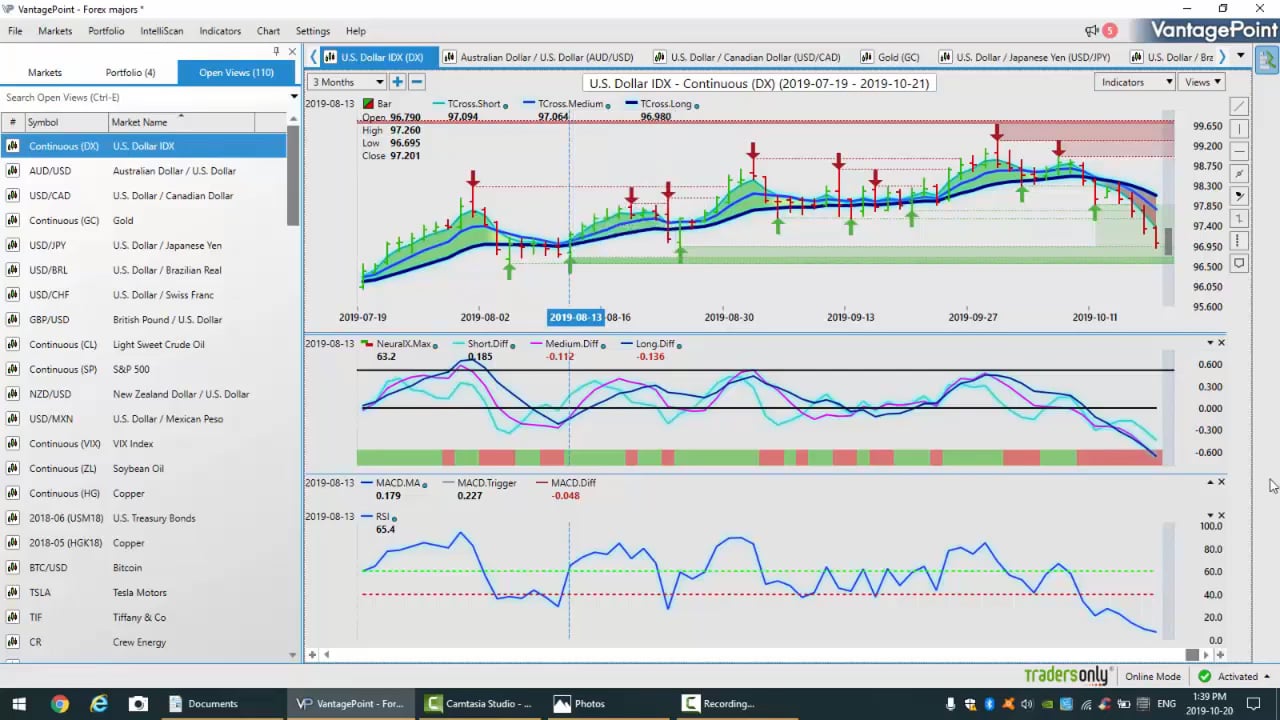Screen dimensions: 1280x720
Task: Sort by the Market Name column header
Action: 182,122
